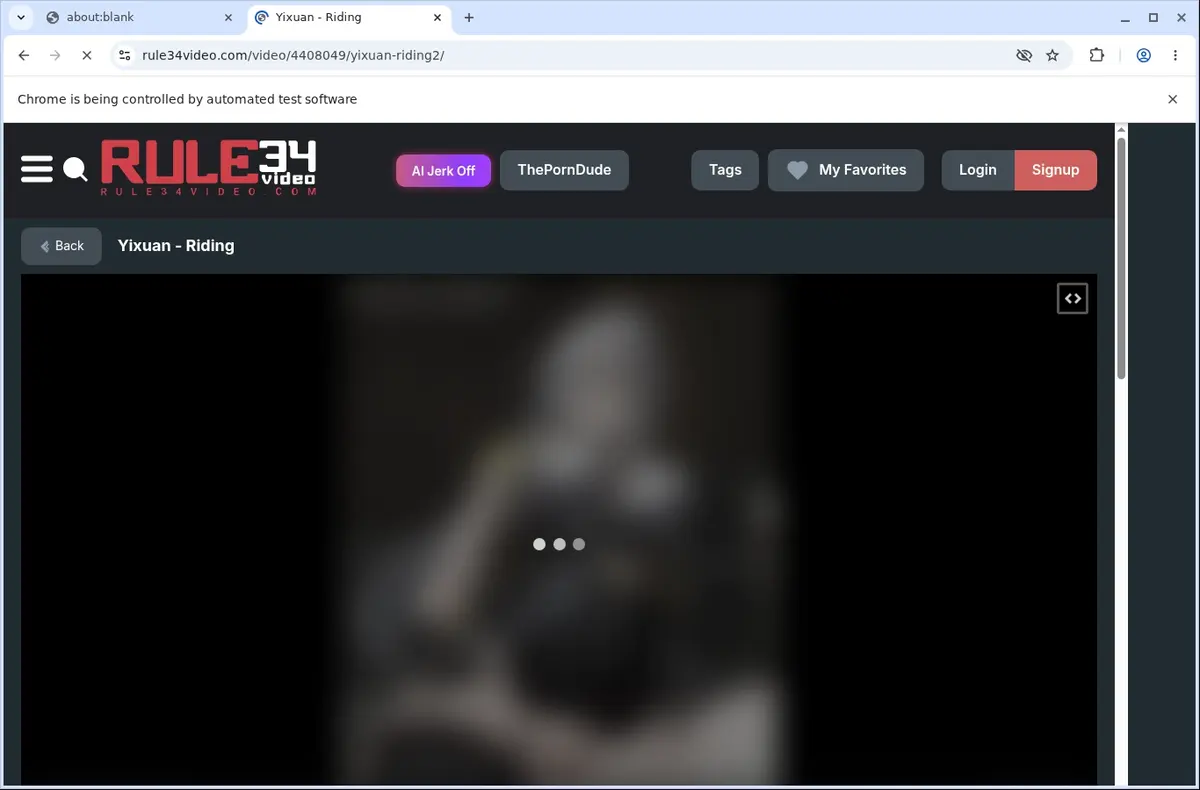The width and height of the screenshot is (1200, 790).
Task: Open the Chrome profile icon
Action: click(x=1143, y=56)
